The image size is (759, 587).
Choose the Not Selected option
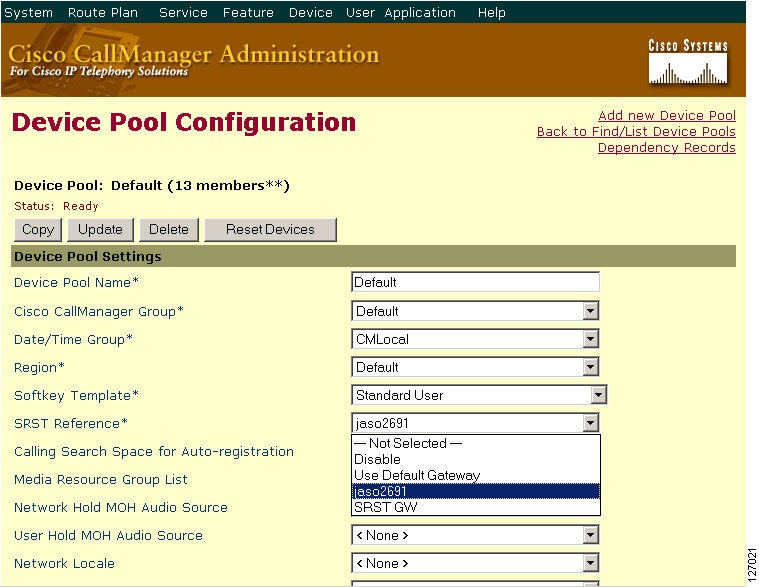(x=476, y=443)
